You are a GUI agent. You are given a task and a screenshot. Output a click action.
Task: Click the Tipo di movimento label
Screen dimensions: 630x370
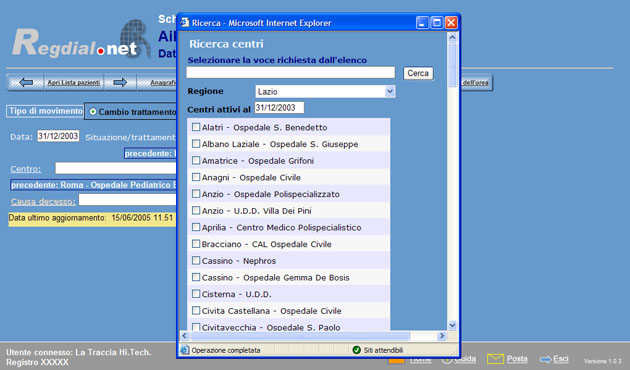point(45,111)
